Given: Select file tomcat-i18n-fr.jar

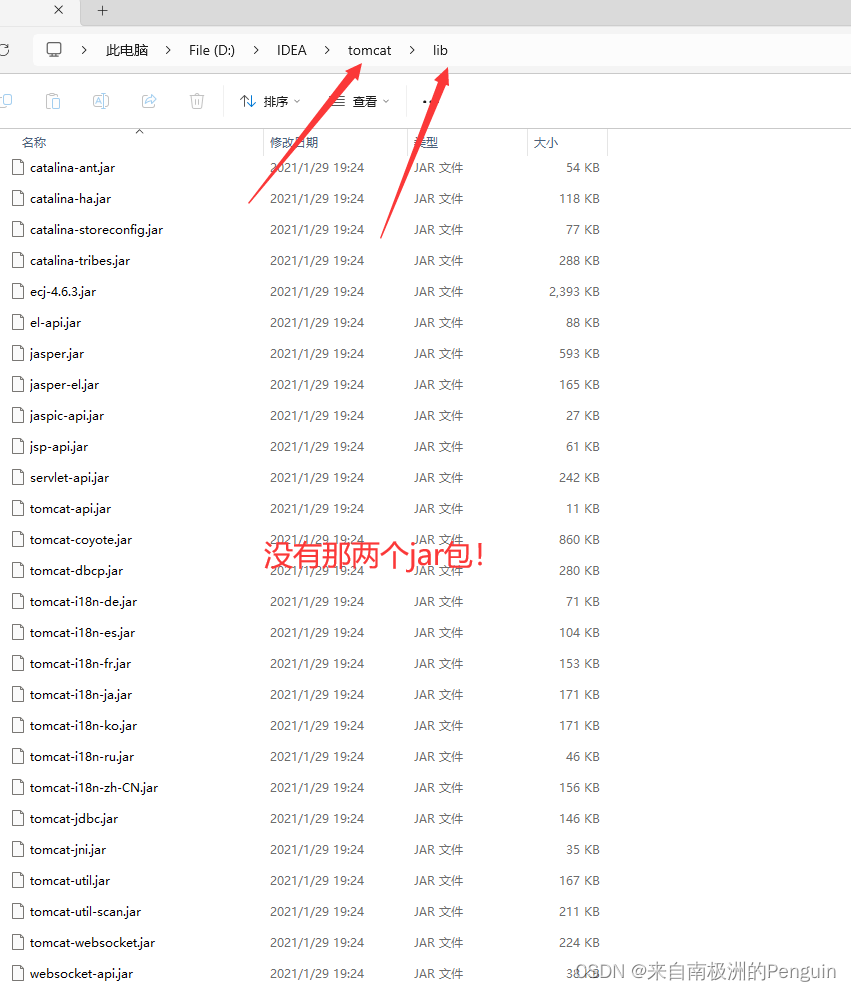Looking at the screenshot, I should [80, 663].
